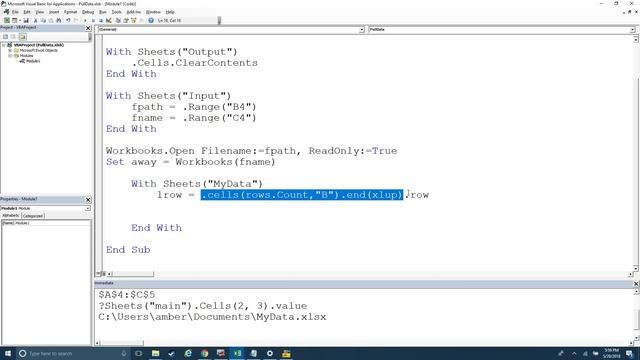Click the Insert UserForm toolbar icon
This screenshot has width=640, height=360.
(x=14, y=20)
